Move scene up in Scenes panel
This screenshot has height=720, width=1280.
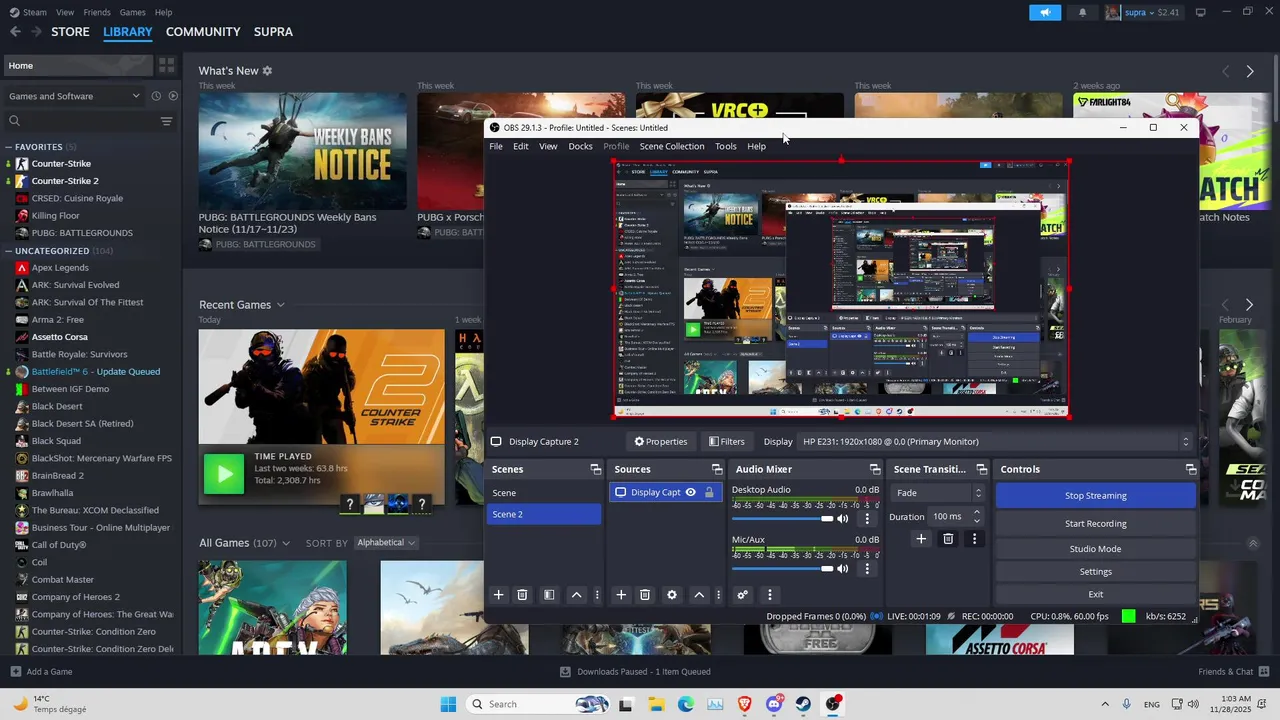coord(576,595)
